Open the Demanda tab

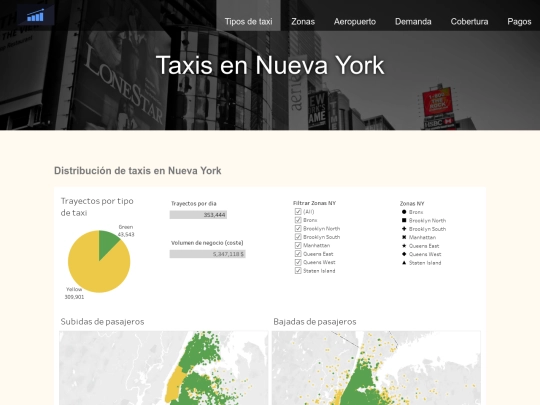[413, 21]
